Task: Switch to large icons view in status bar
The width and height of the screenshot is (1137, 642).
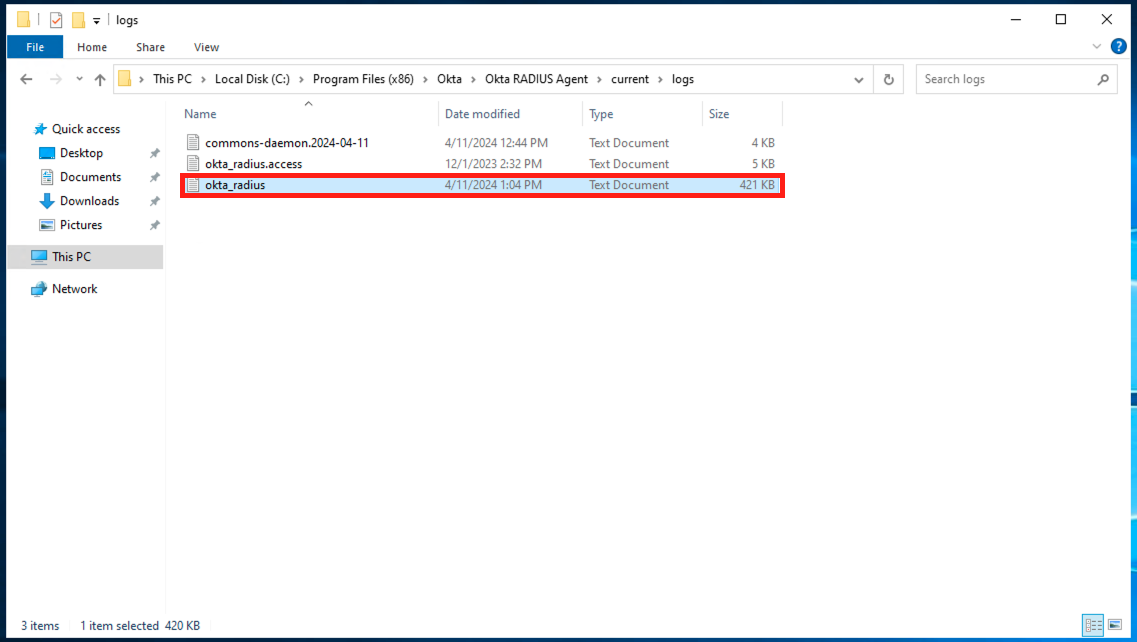Action: [1115, 625]
